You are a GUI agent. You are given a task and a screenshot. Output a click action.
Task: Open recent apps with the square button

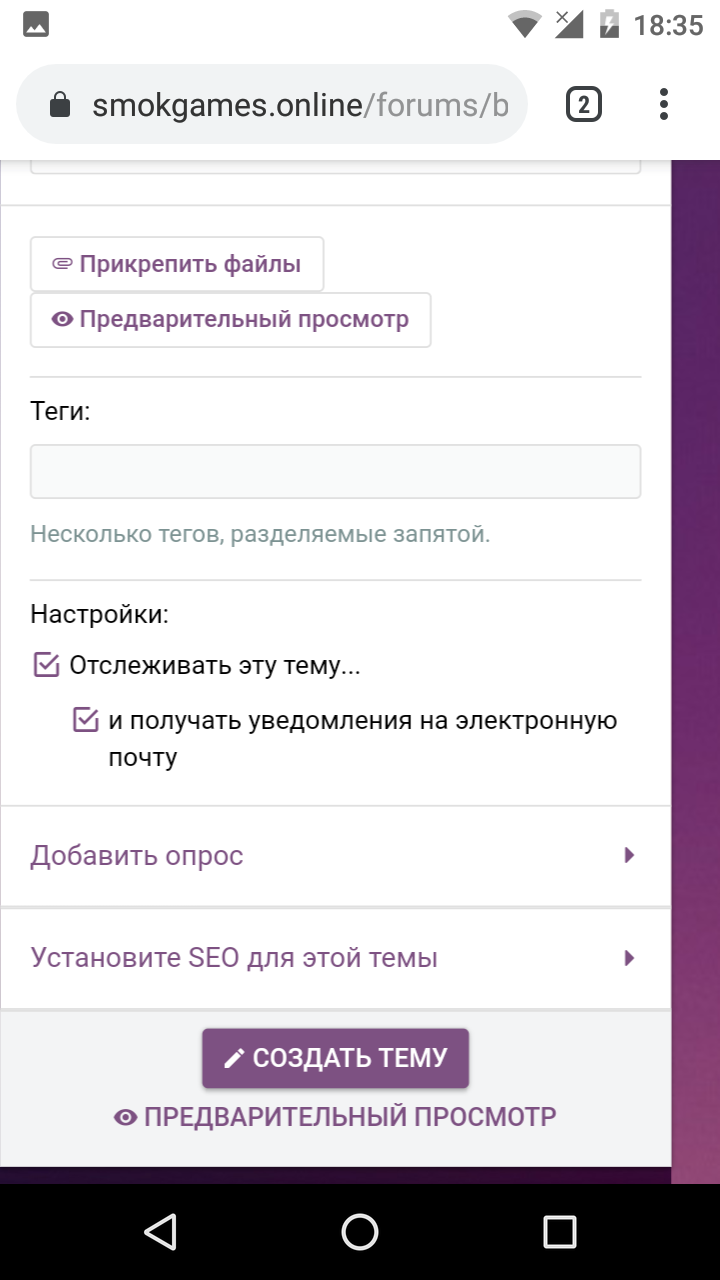pyautogui.click(x=560, y=1232)
